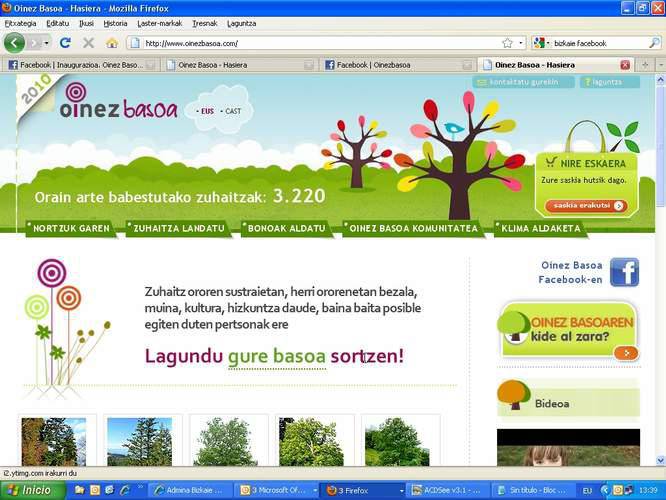Open 3 Firefox taskbar group
The width and height of the screenshot is (666, 500).
(364, 490)
